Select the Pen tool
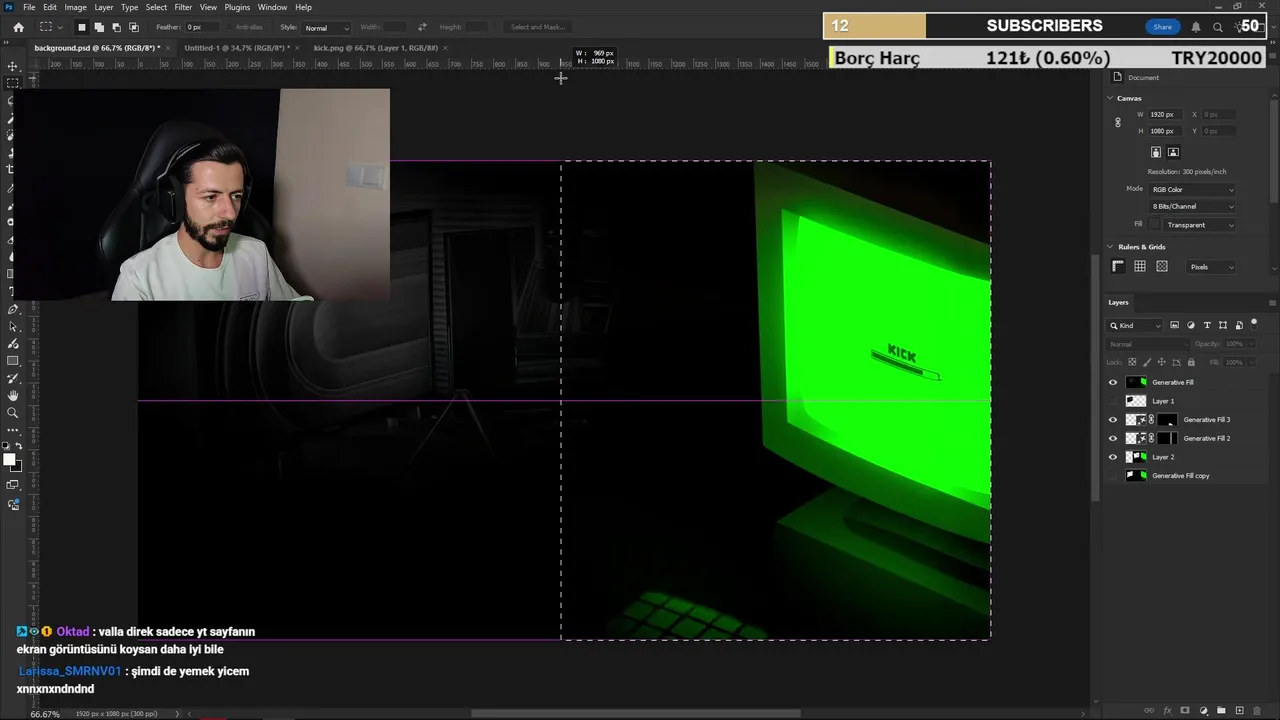The width and height of the screenshot is (1280, 720). tap(13, 310)
